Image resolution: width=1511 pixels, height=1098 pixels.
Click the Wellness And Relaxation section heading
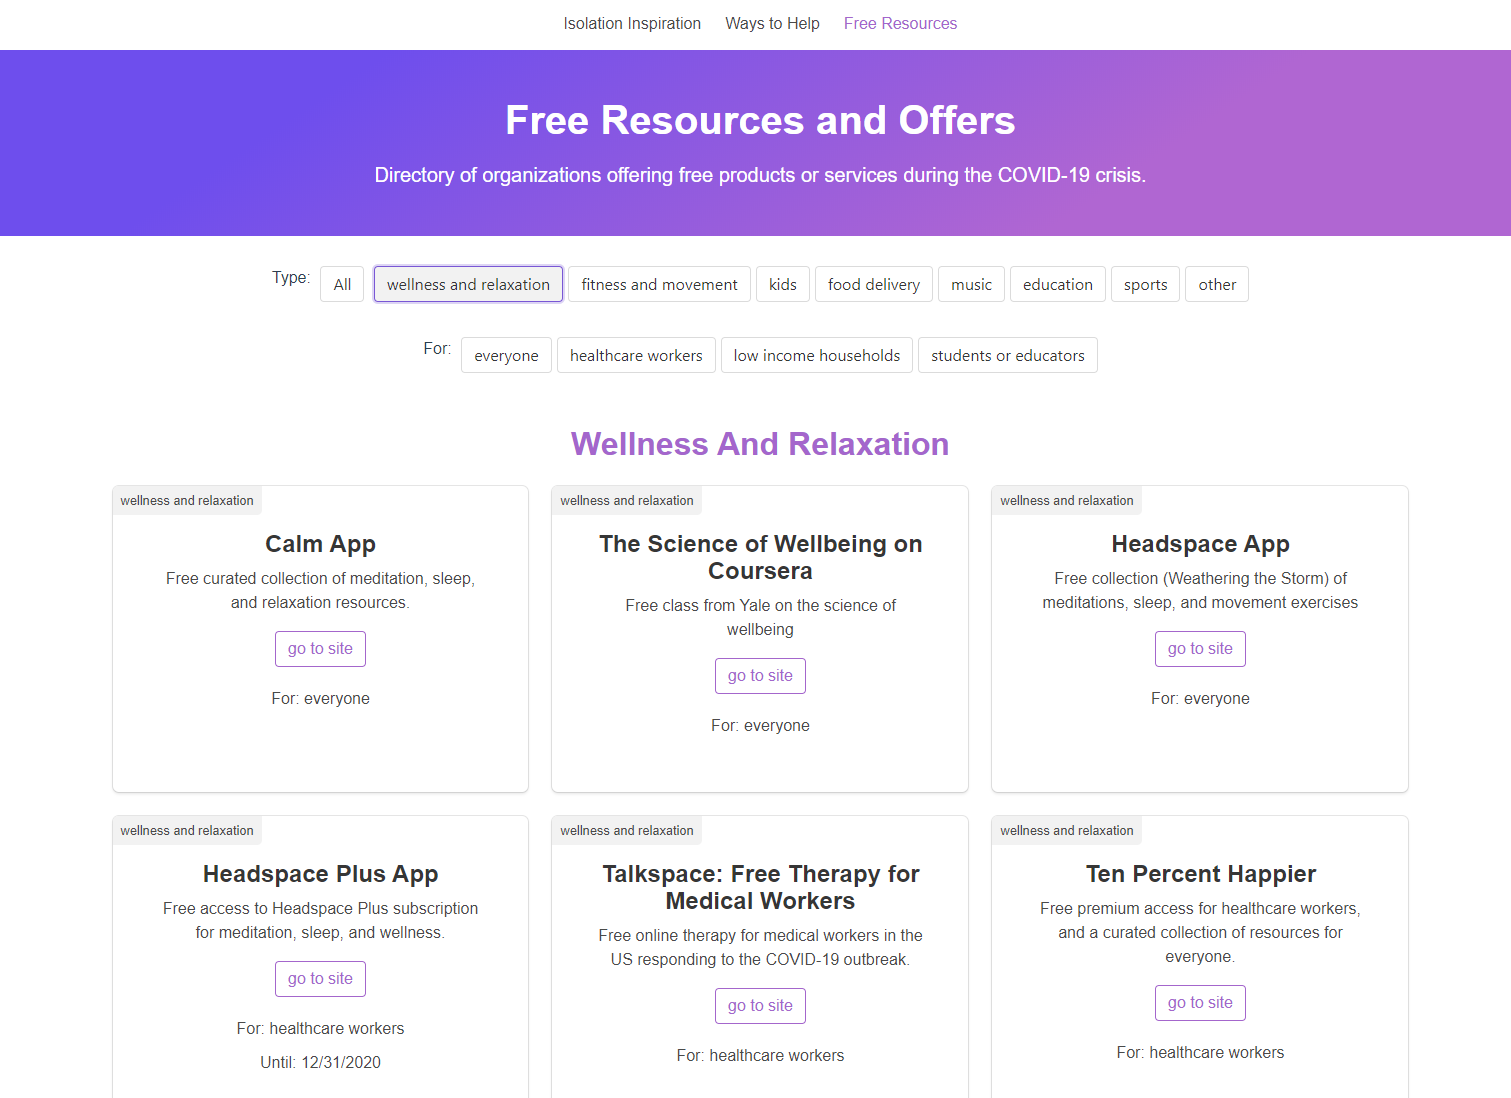click(760, 444)
